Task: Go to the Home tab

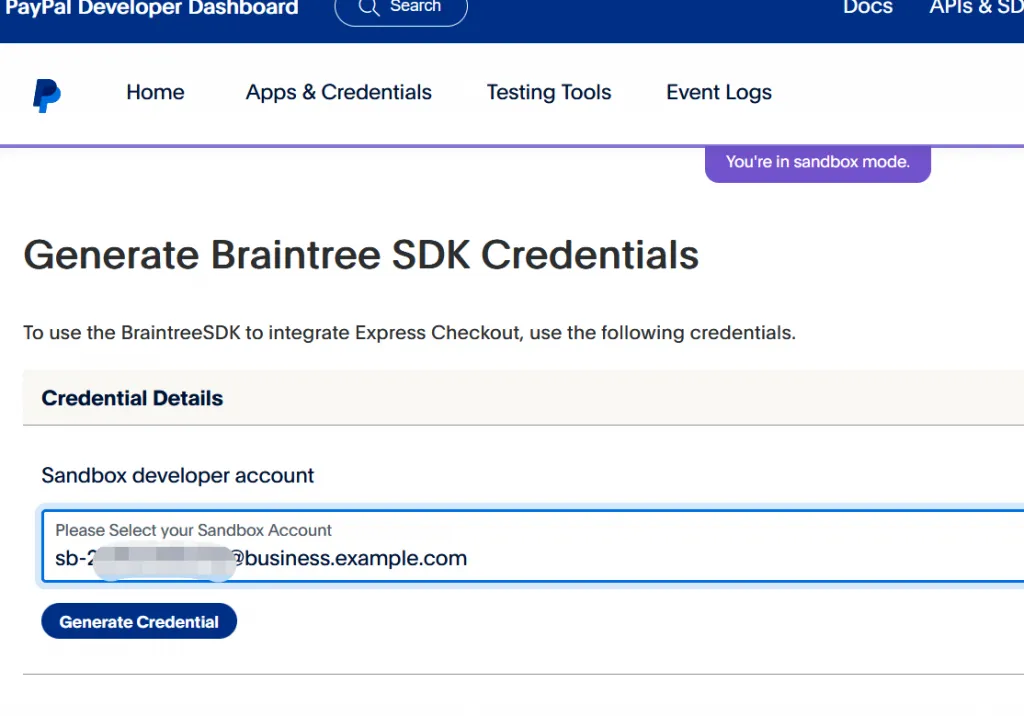Action: (155, 93)
